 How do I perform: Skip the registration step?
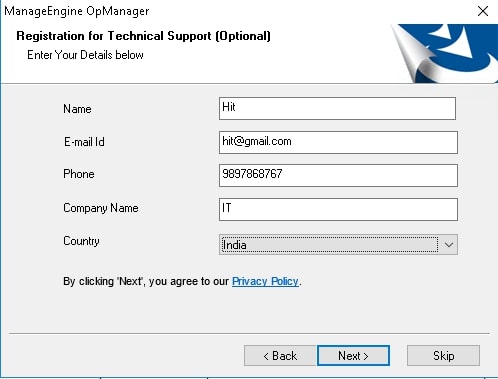(x=443, y=356)
